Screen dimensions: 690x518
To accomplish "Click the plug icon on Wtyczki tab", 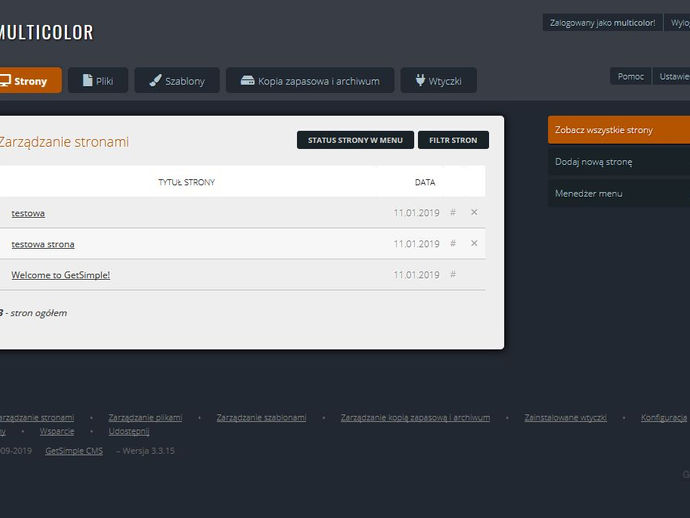I will click(421, 80).
